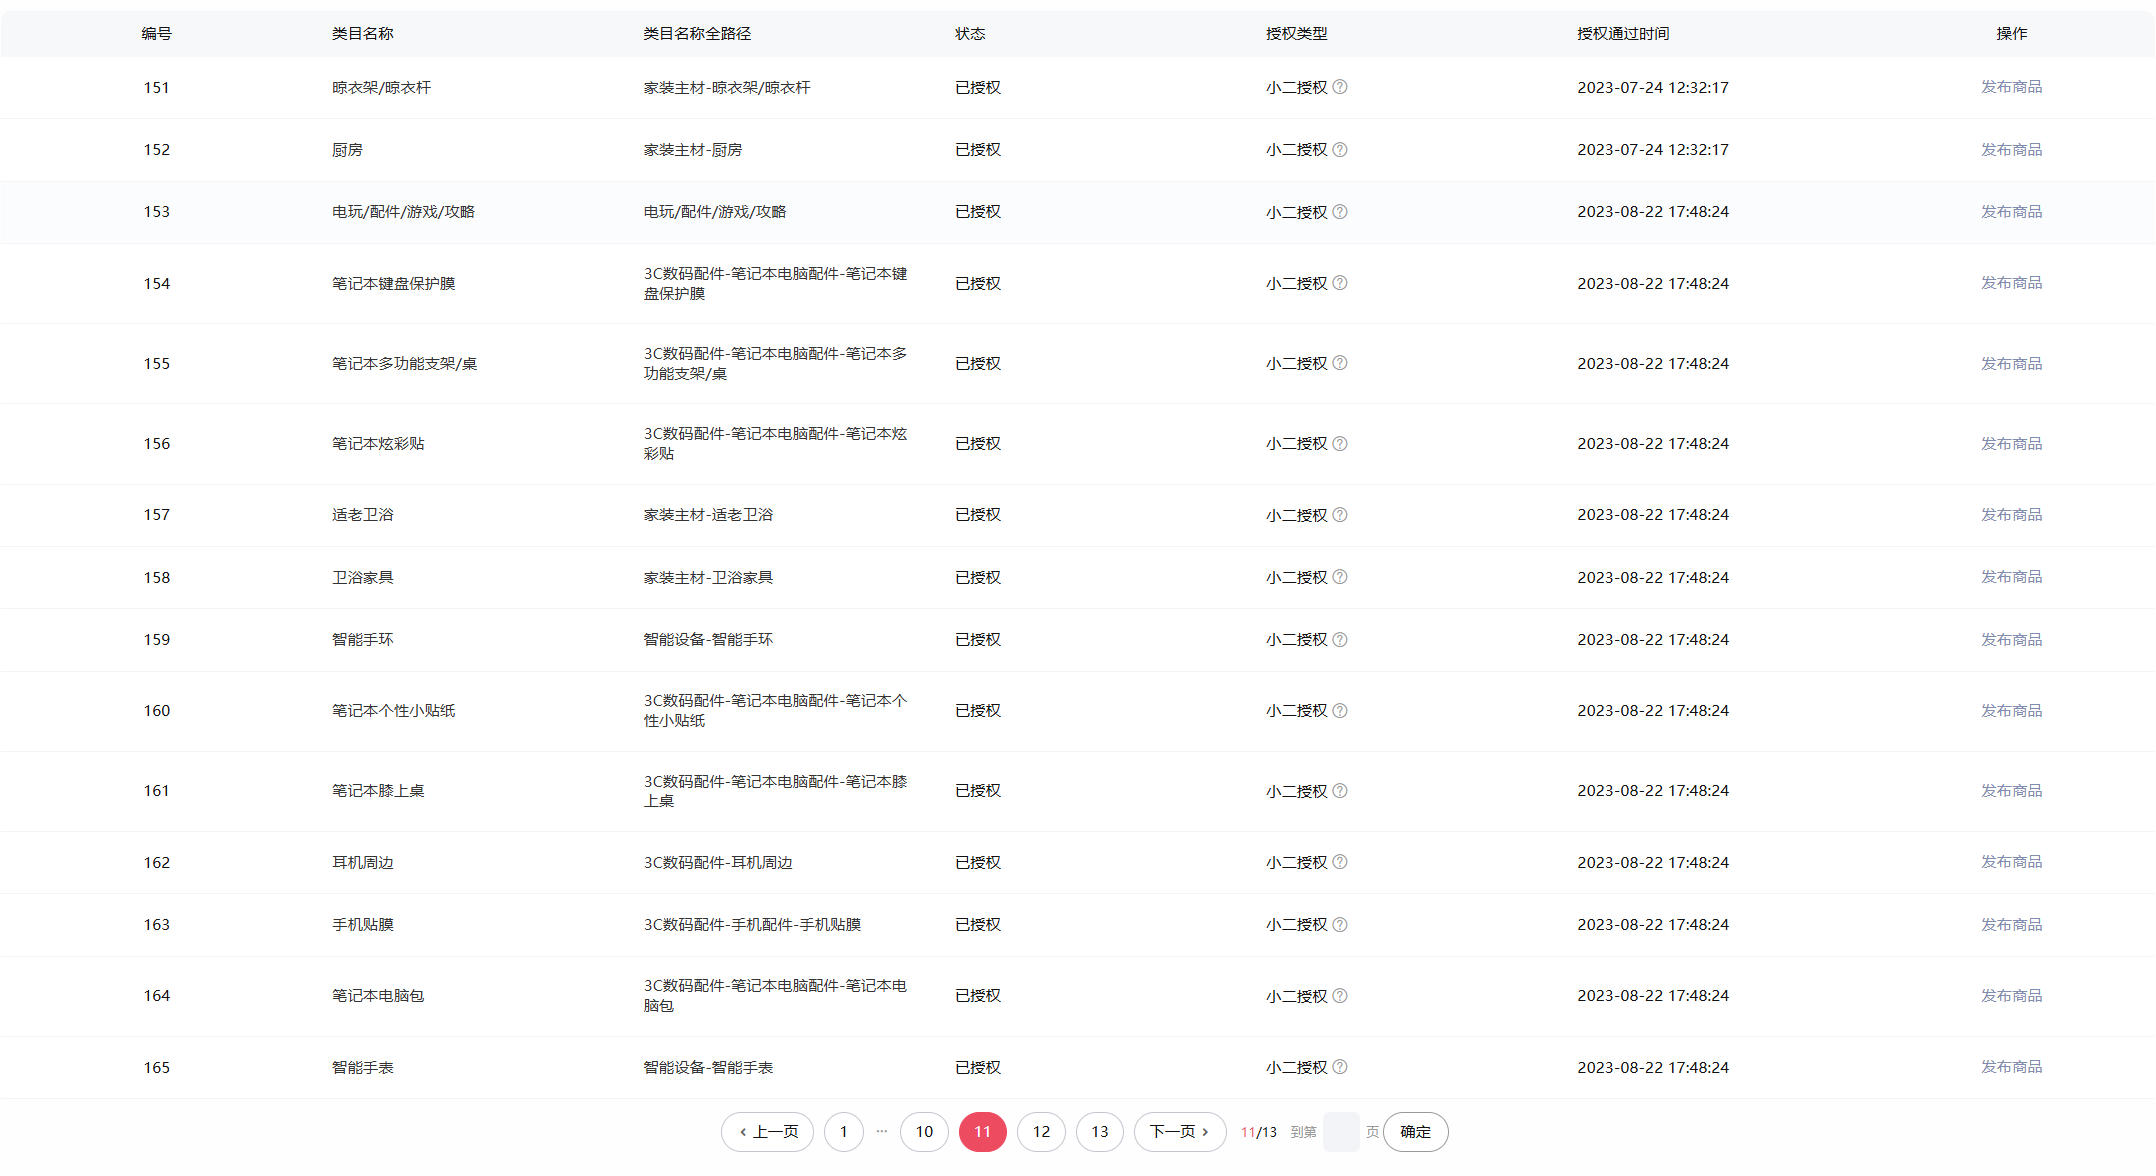The height and width of the screenshot is (1176, 2156).
Task: Go to previous page with 上一页
Action: [x=767, y=1132]
